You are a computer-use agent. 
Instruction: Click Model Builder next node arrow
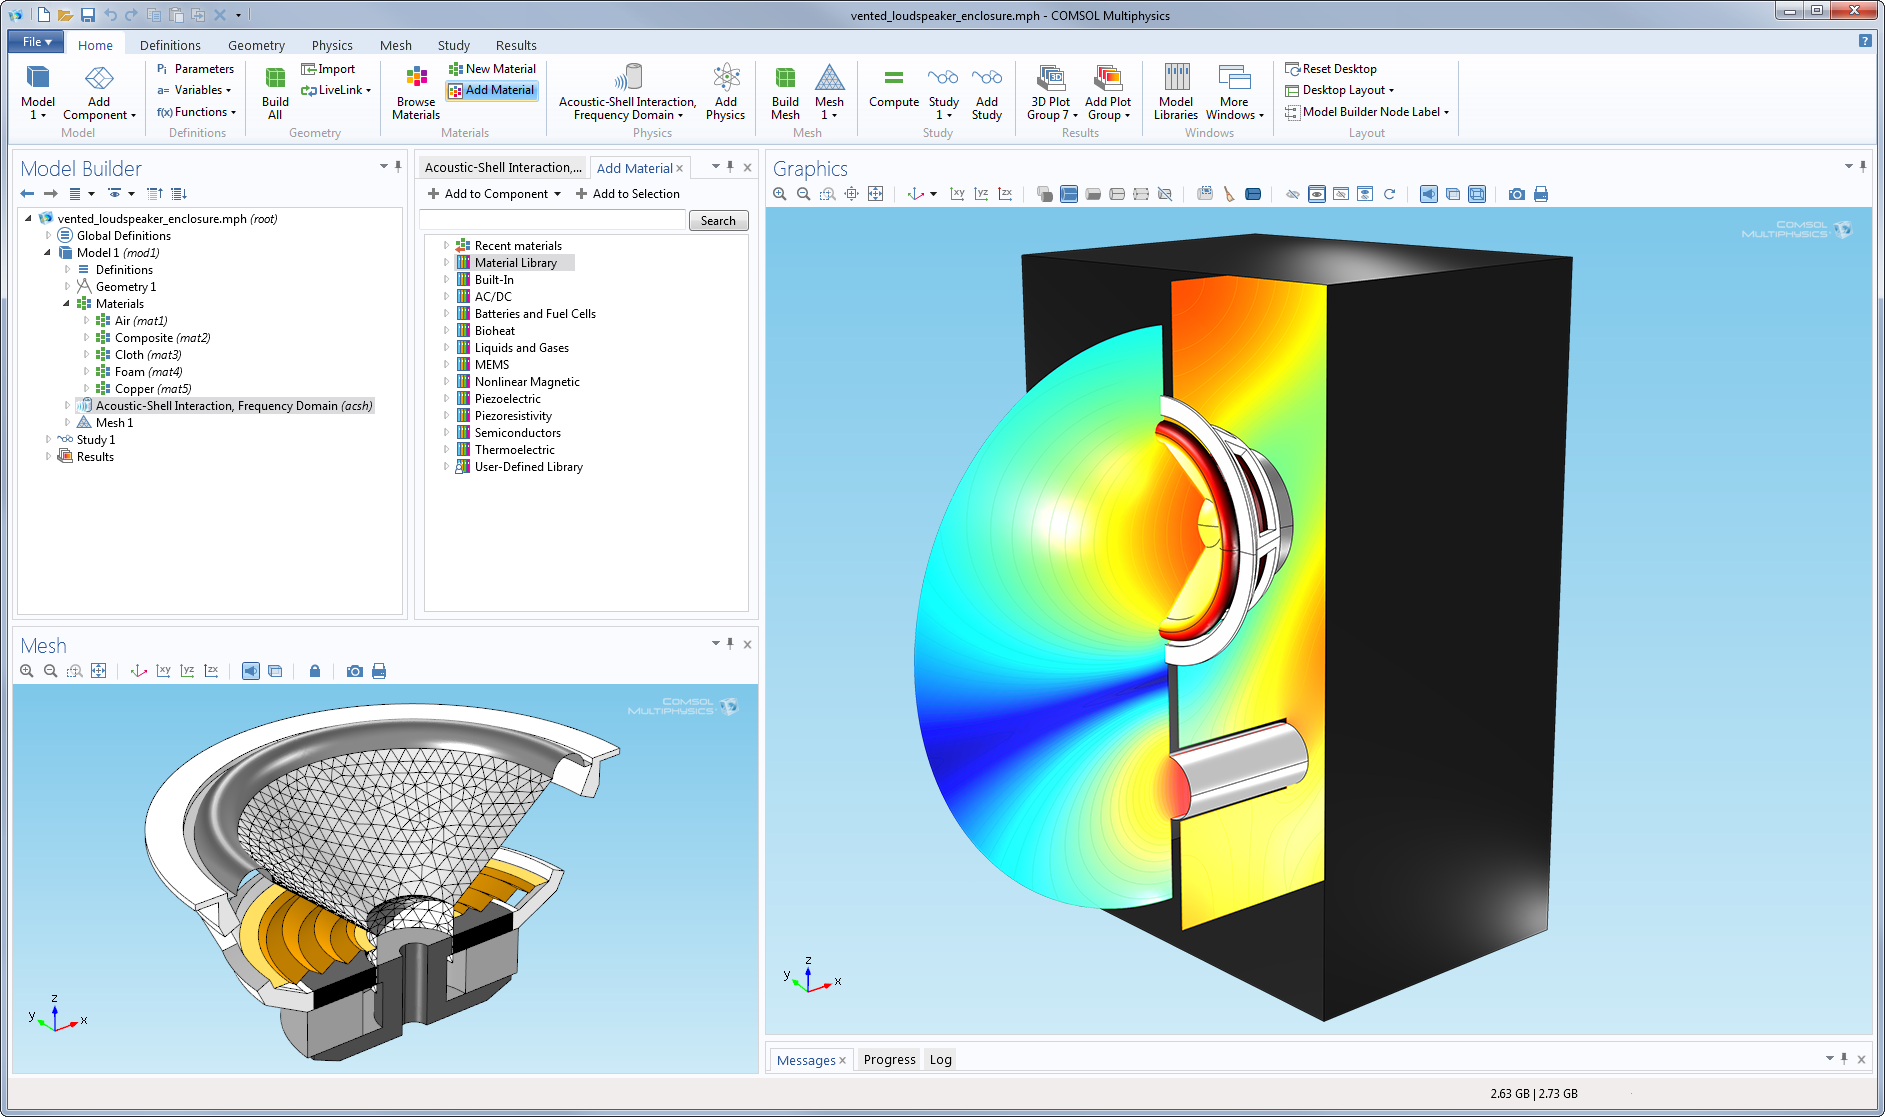pos(50,193)
